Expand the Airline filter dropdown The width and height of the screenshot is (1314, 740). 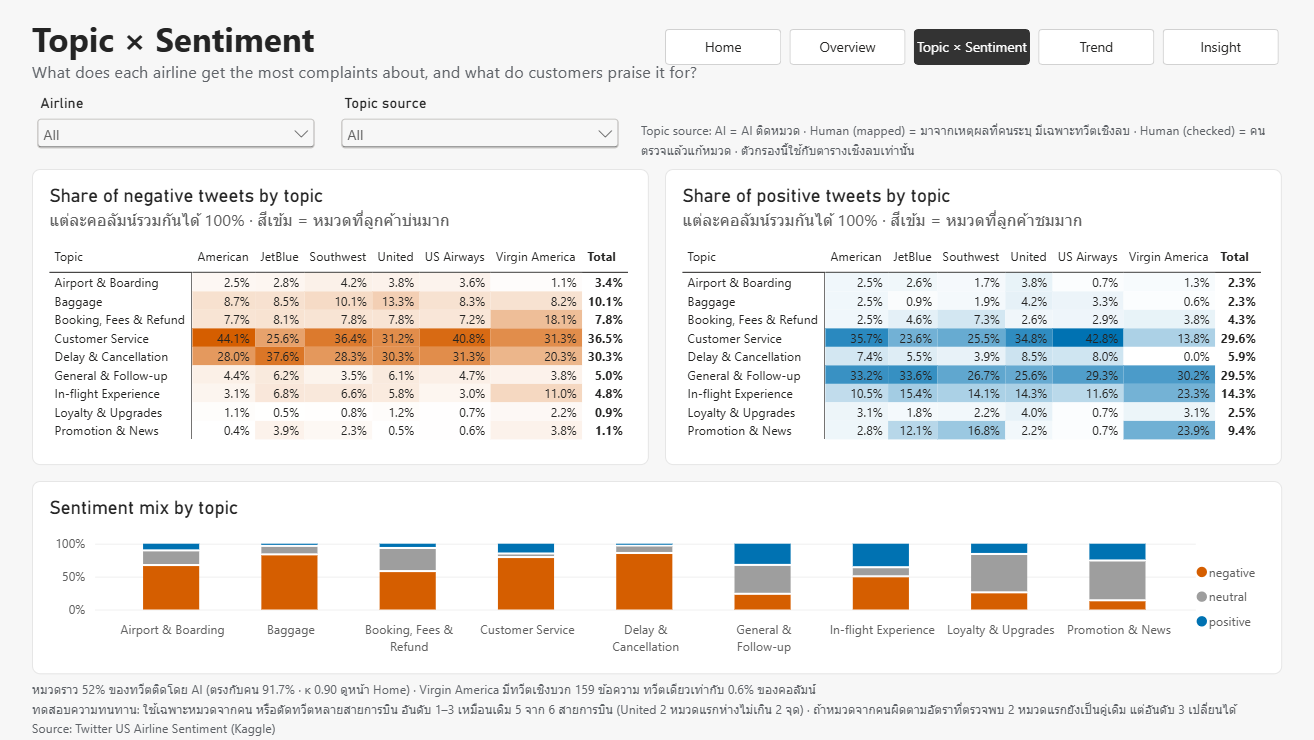coord(176,134)
